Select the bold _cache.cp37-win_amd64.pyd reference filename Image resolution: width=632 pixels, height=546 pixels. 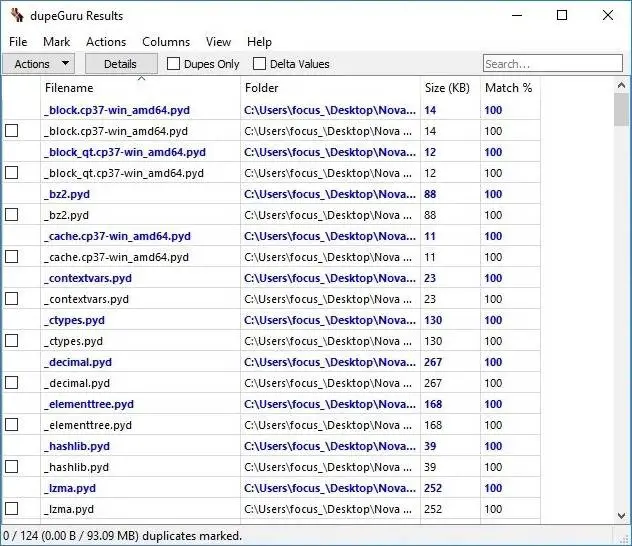click(117, 236)
